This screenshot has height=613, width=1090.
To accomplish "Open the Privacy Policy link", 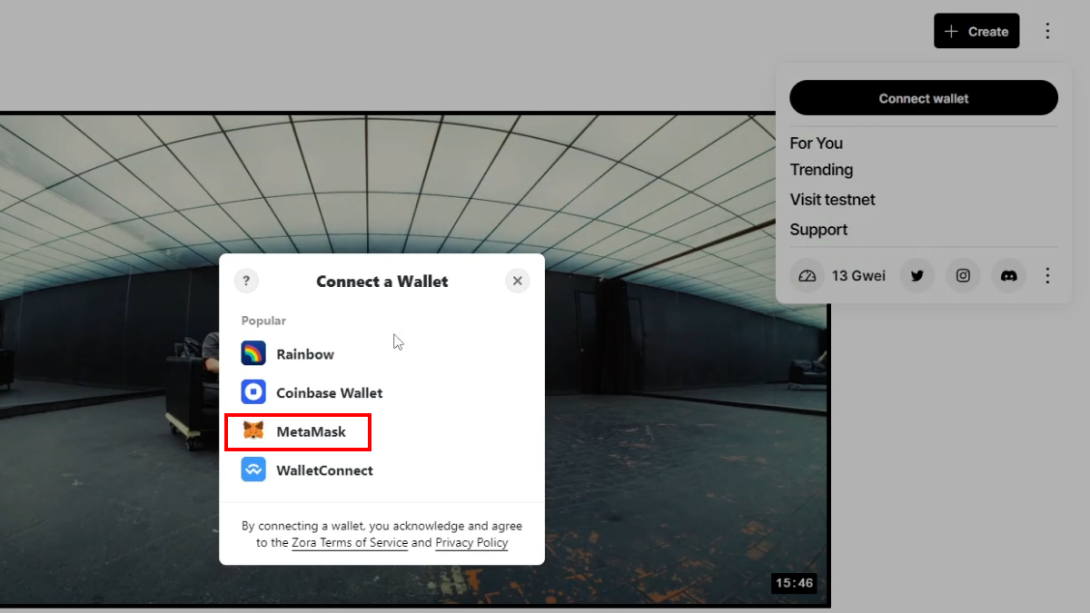I will coord(471,543).
